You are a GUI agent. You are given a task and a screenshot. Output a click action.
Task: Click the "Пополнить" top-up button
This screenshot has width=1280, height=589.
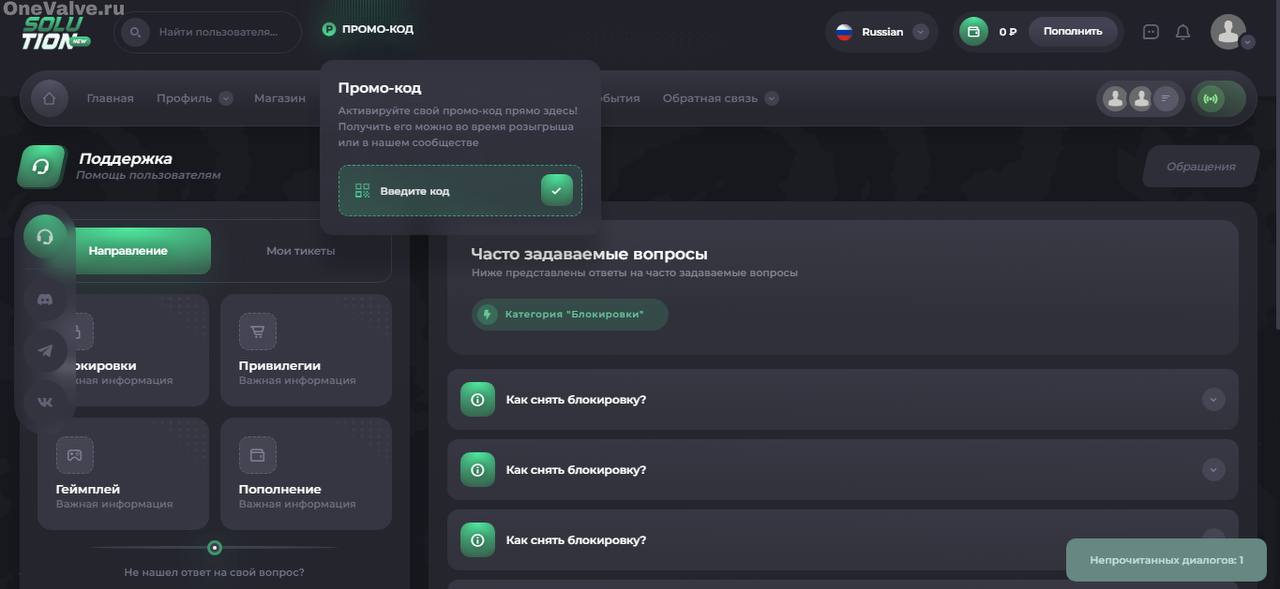pos(1072,31)
